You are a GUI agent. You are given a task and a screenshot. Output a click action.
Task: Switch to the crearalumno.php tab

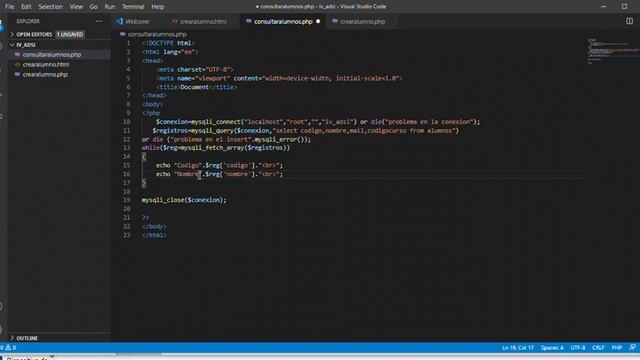click(x=362, y=21)
